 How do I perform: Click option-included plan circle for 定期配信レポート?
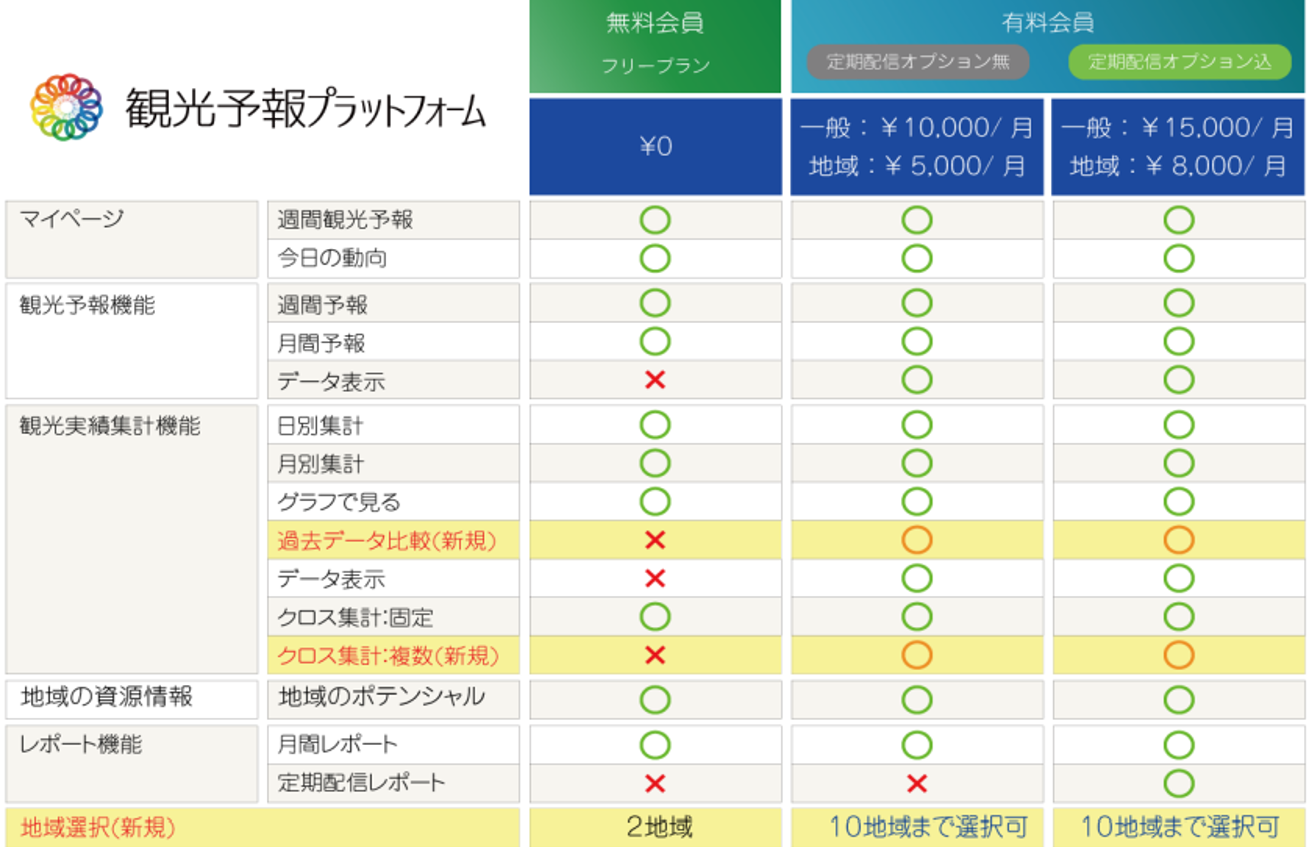click(1179, 783)
